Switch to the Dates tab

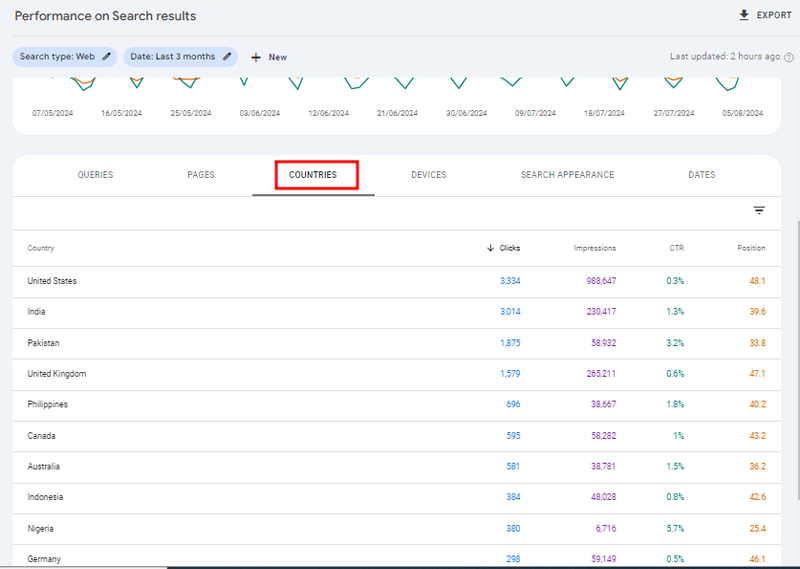pos(702,175)
